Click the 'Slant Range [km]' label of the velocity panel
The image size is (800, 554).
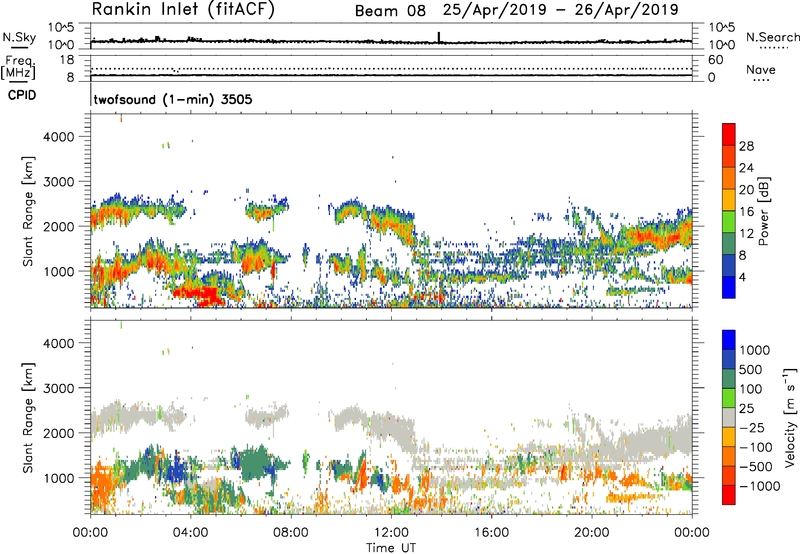[28, 418]
